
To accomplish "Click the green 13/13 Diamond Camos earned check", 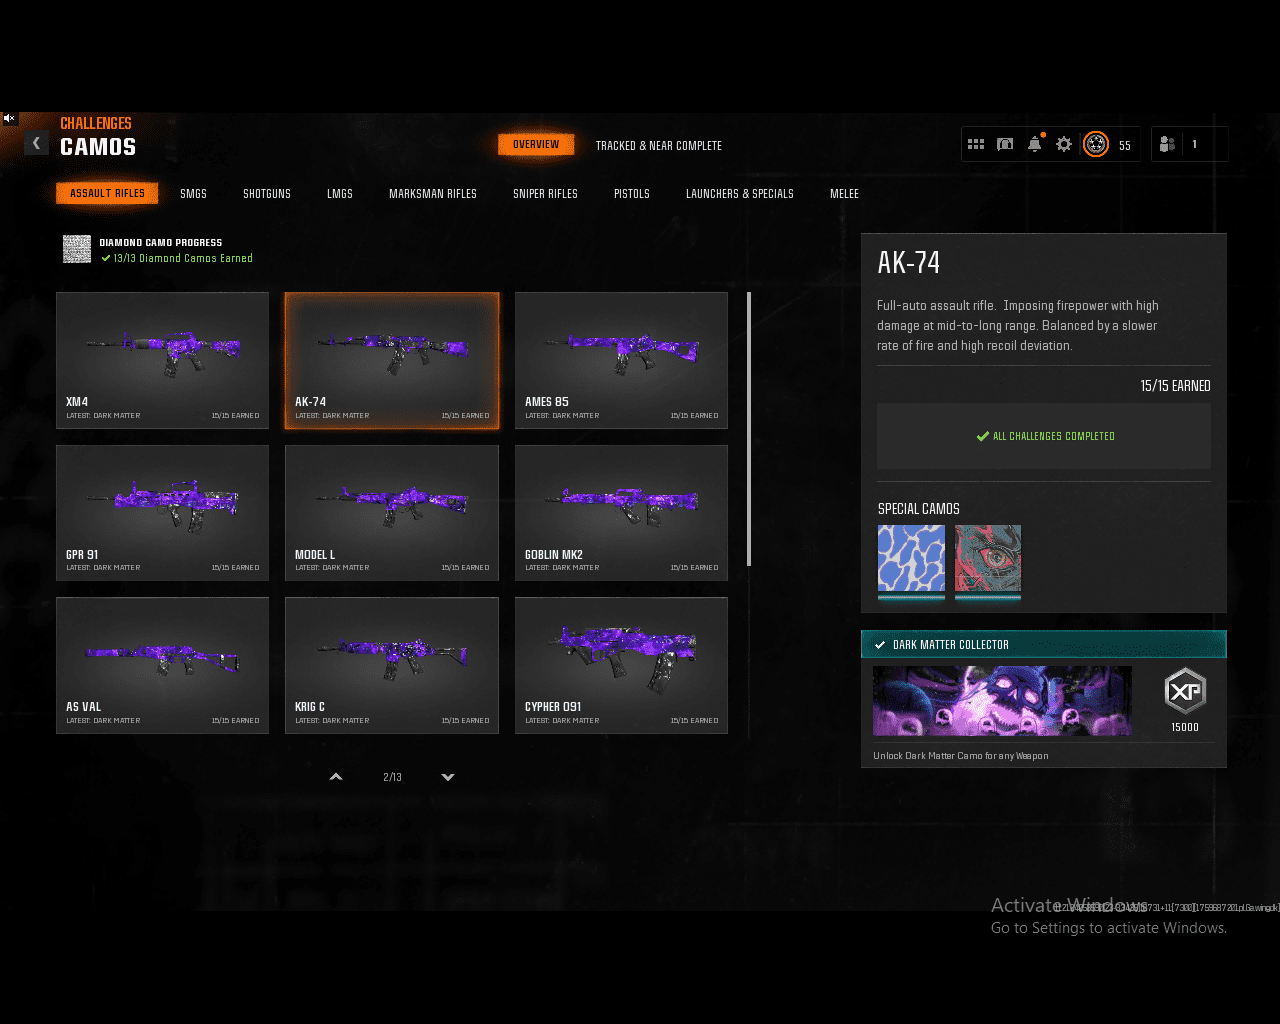I will tap(105, 257).
